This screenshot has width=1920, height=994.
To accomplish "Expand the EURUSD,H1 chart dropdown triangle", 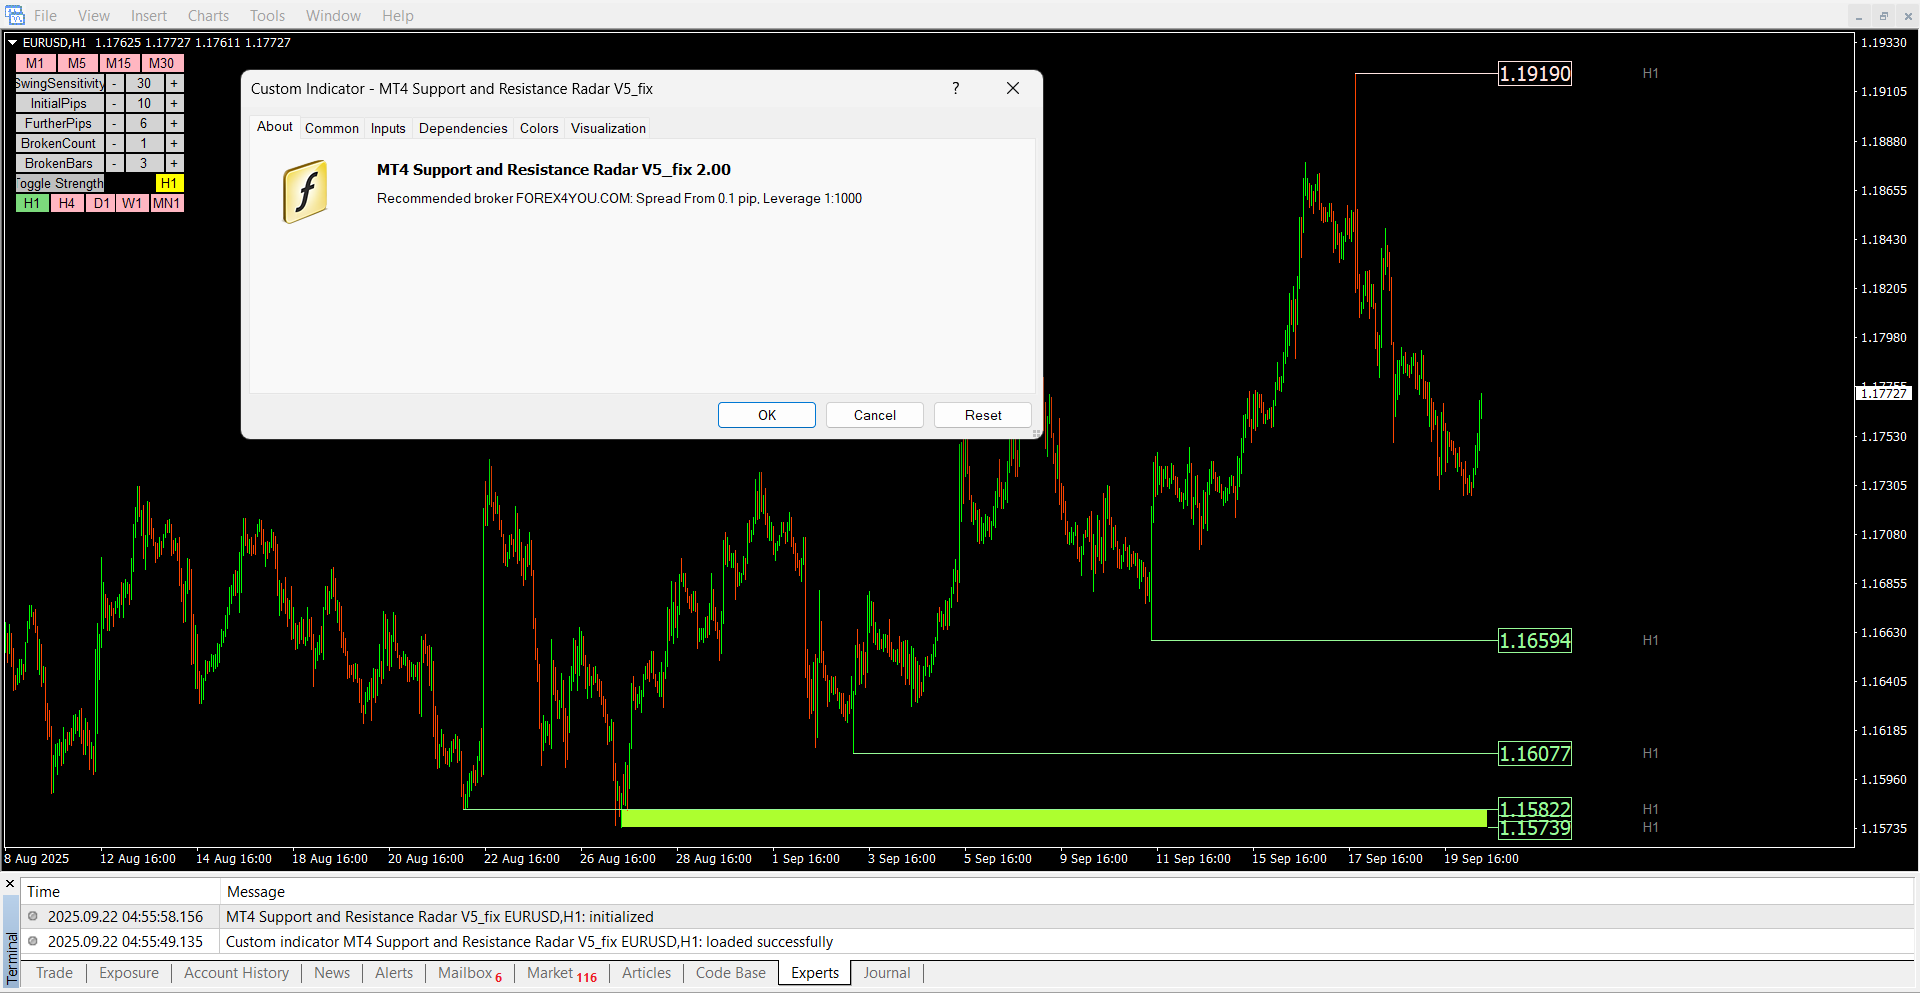I will click(13, 43).
